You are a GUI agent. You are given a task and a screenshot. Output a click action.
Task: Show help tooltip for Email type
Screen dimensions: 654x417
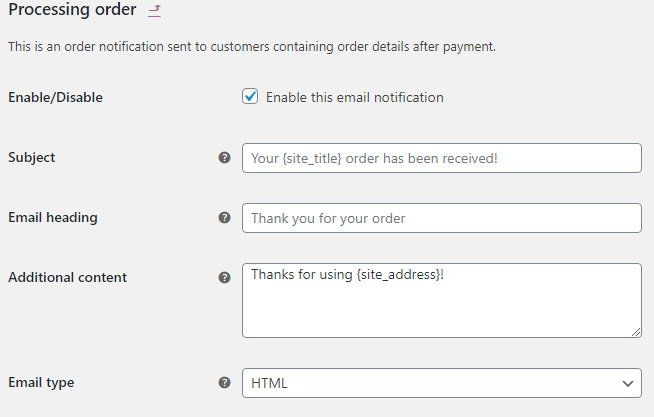point(224,382)
